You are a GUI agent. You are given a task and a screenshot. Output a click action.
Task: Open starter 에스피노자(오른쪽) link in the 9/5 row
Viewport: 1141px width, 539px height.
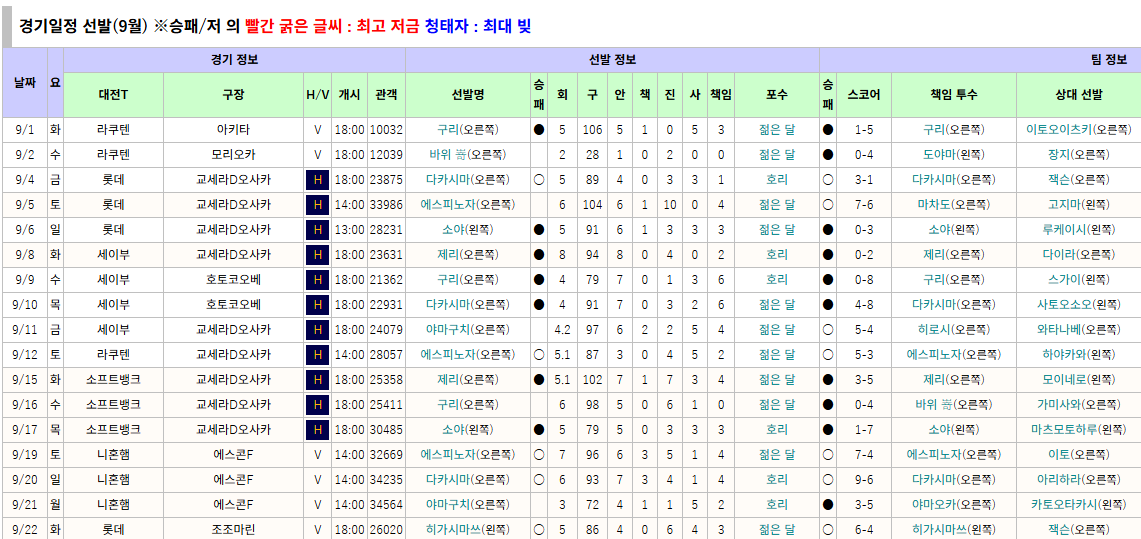(468, 205)
